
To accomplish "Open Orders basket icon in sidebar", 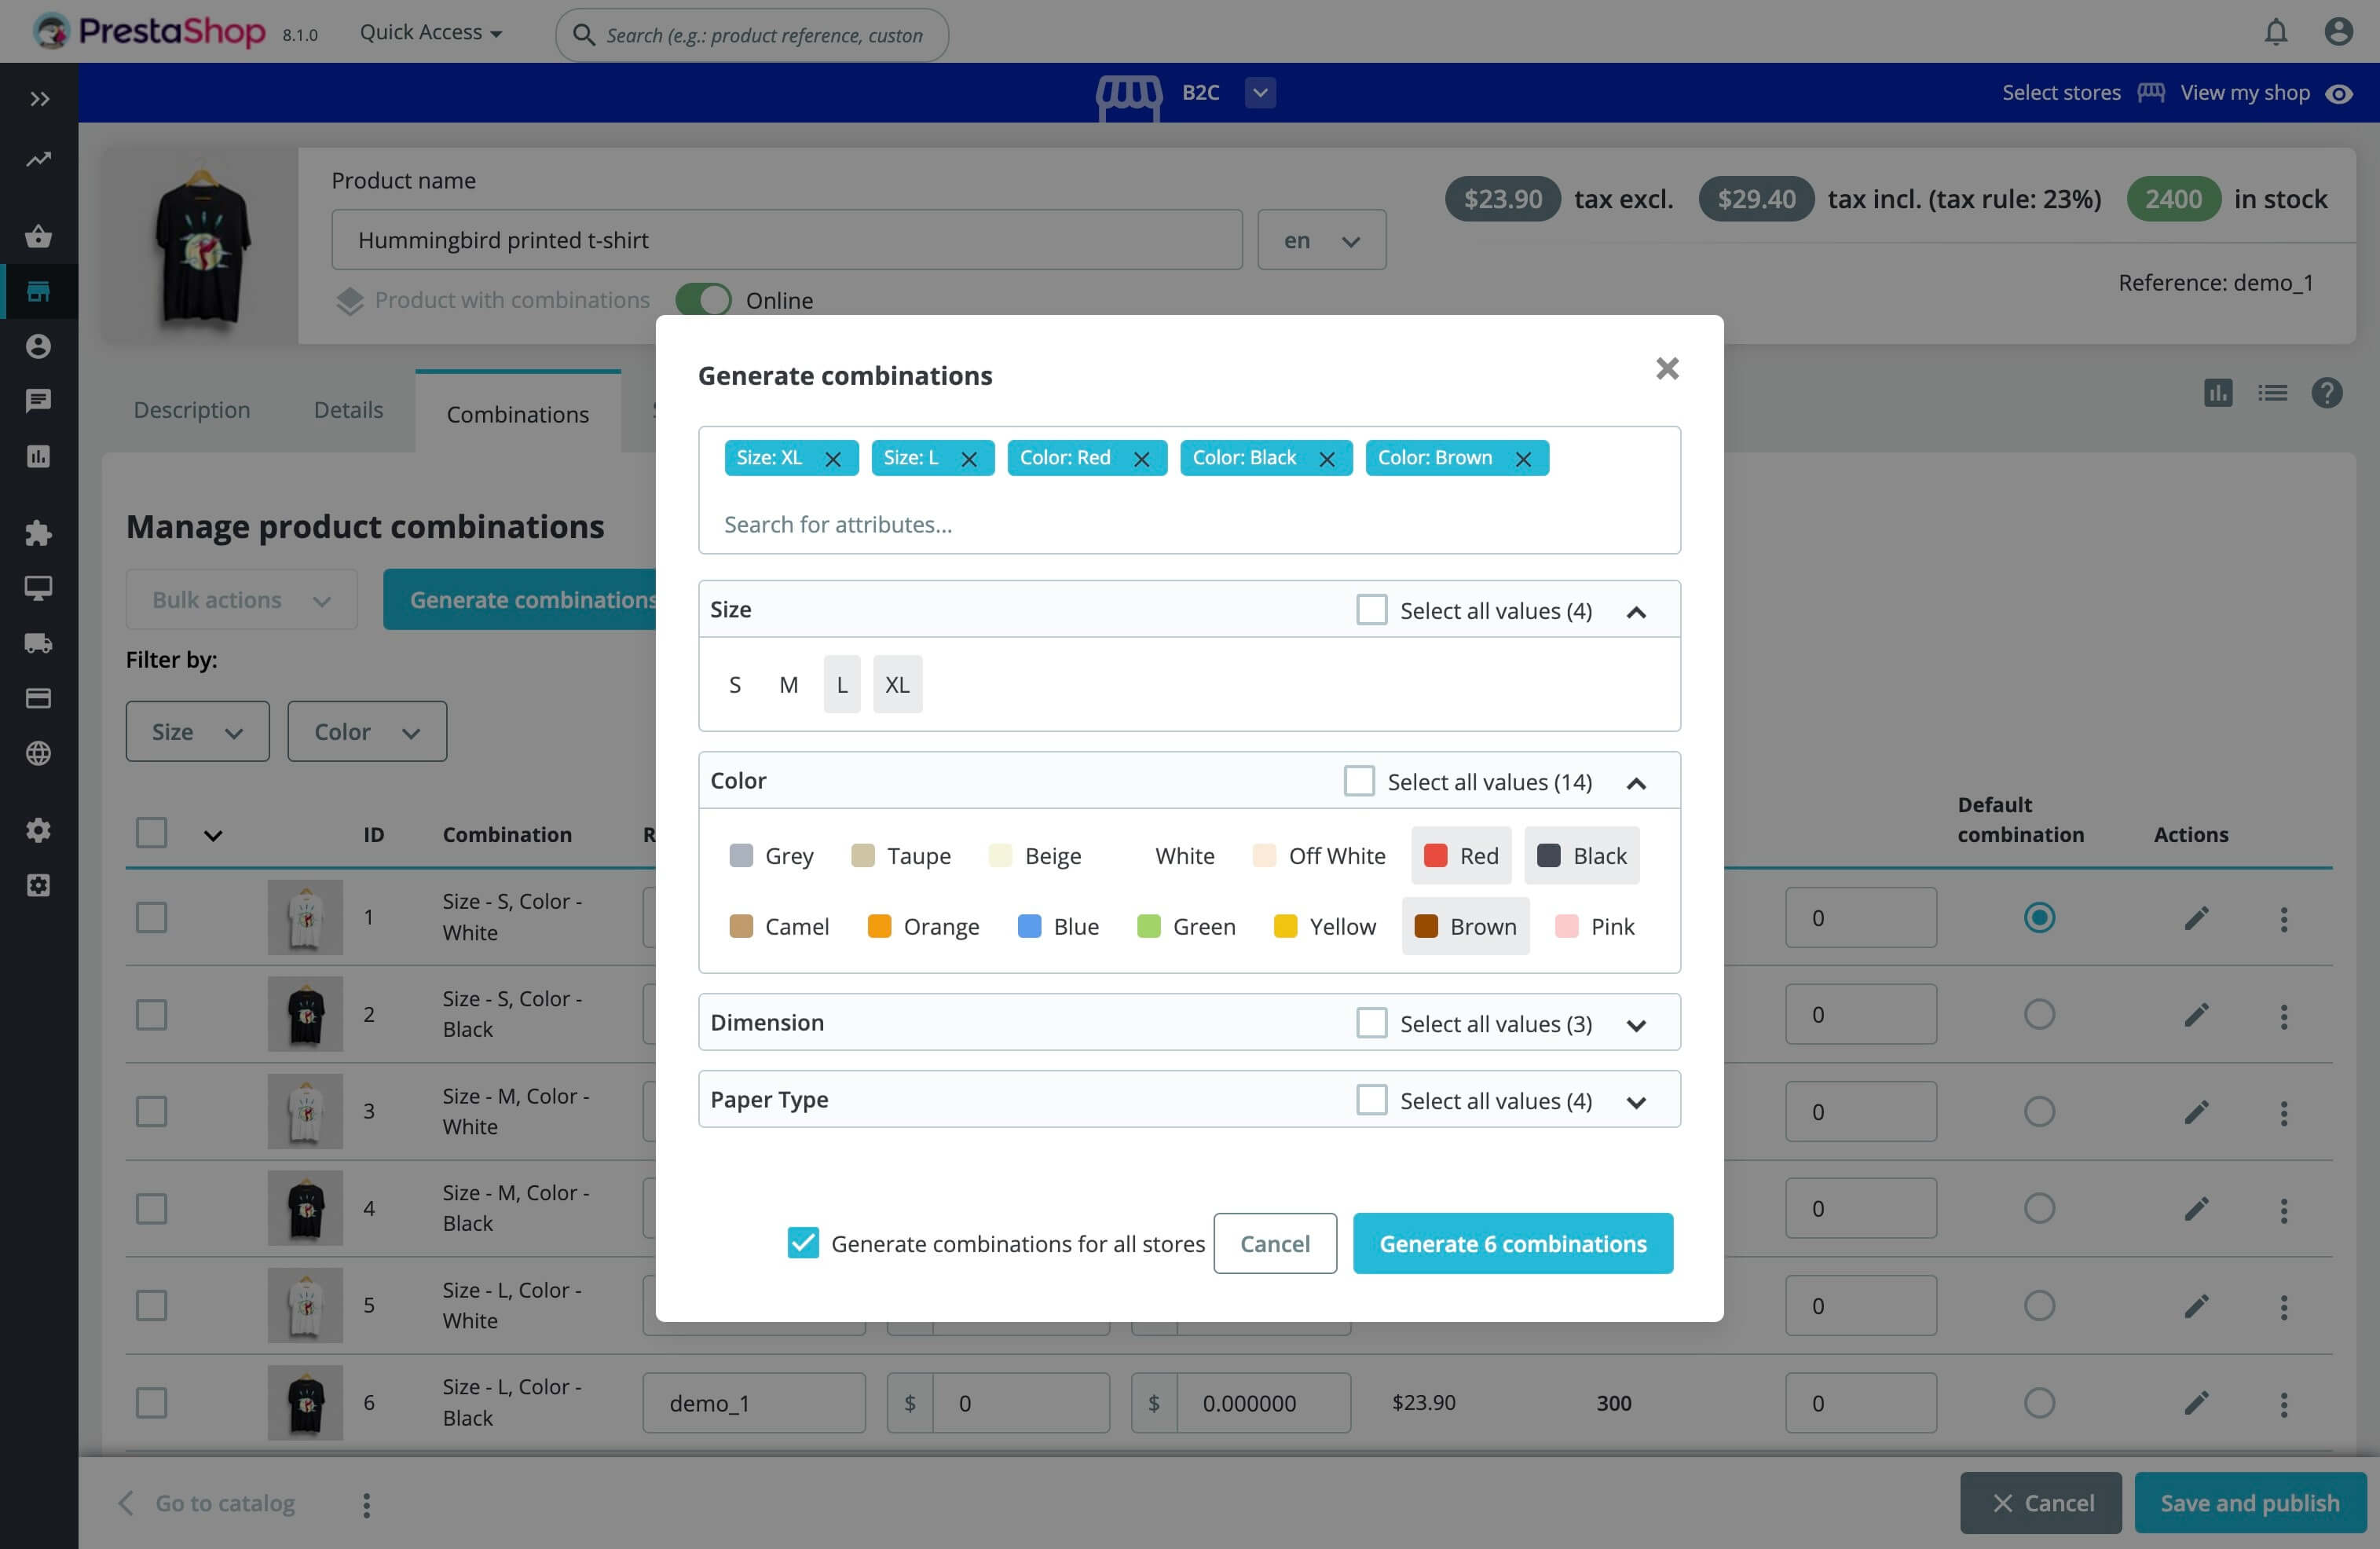I will pyautogui.click(x=39, y=236).
